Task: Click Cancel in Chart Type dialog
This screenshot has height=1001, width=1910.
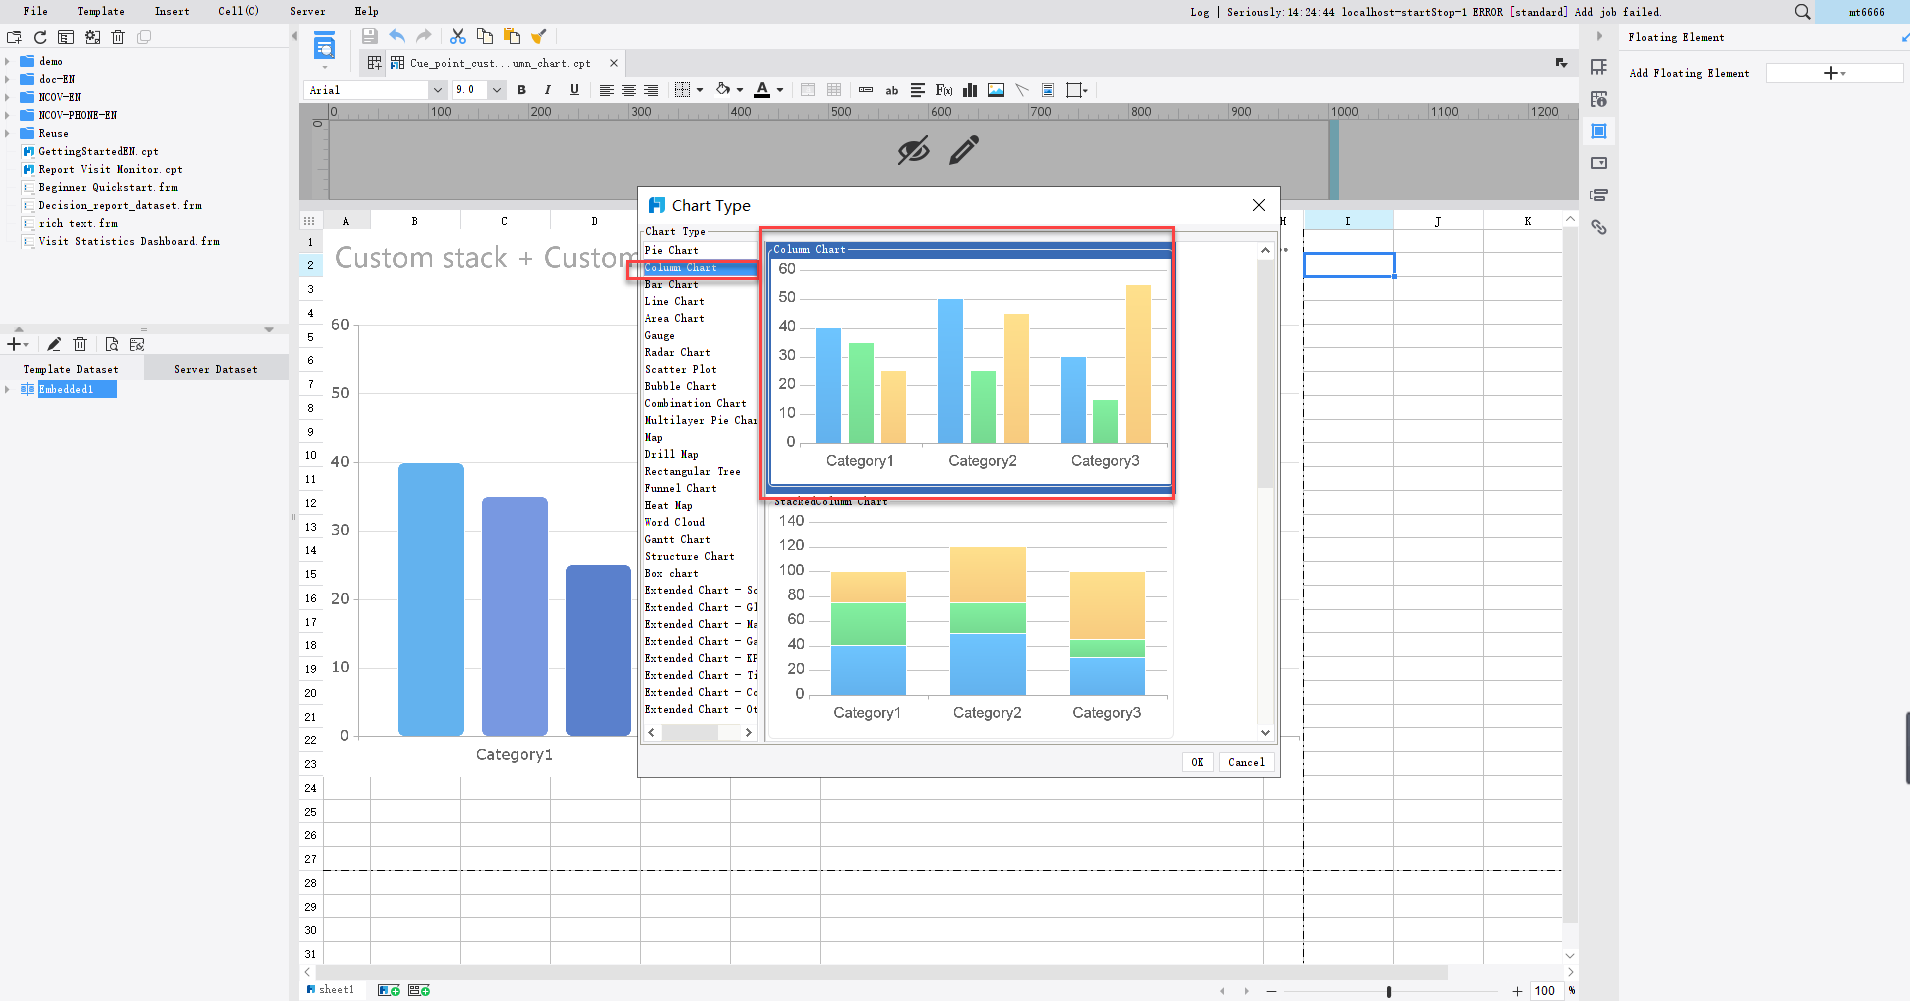Action: (x=1246, y=762)
